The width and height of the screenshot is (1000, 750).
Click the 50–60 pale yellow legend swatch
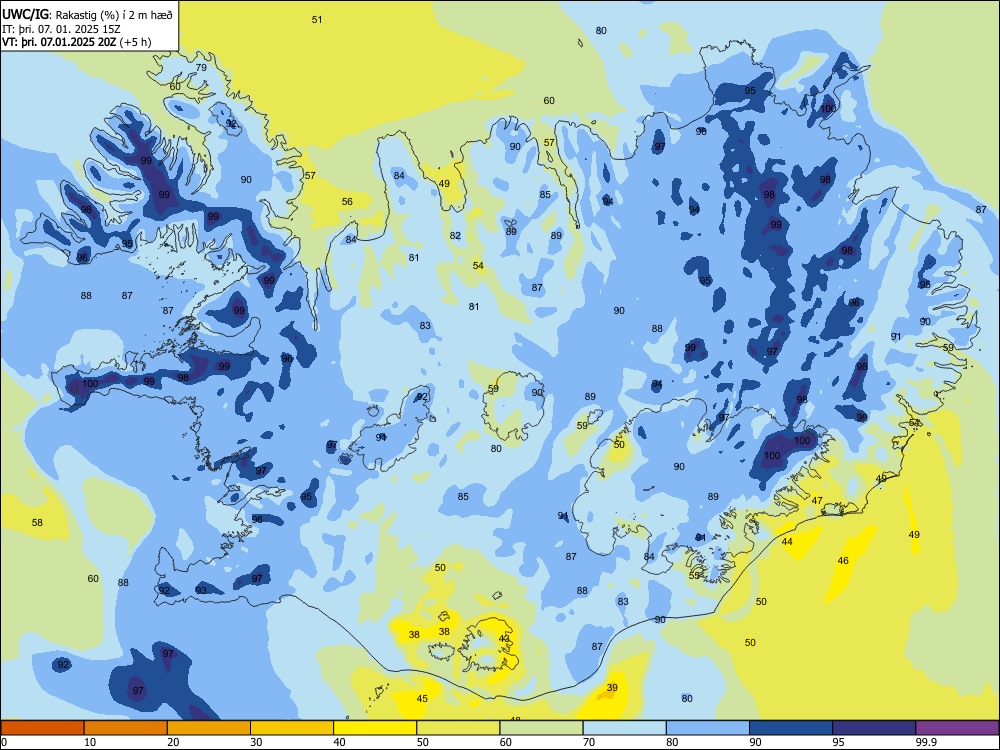point(458,728)
